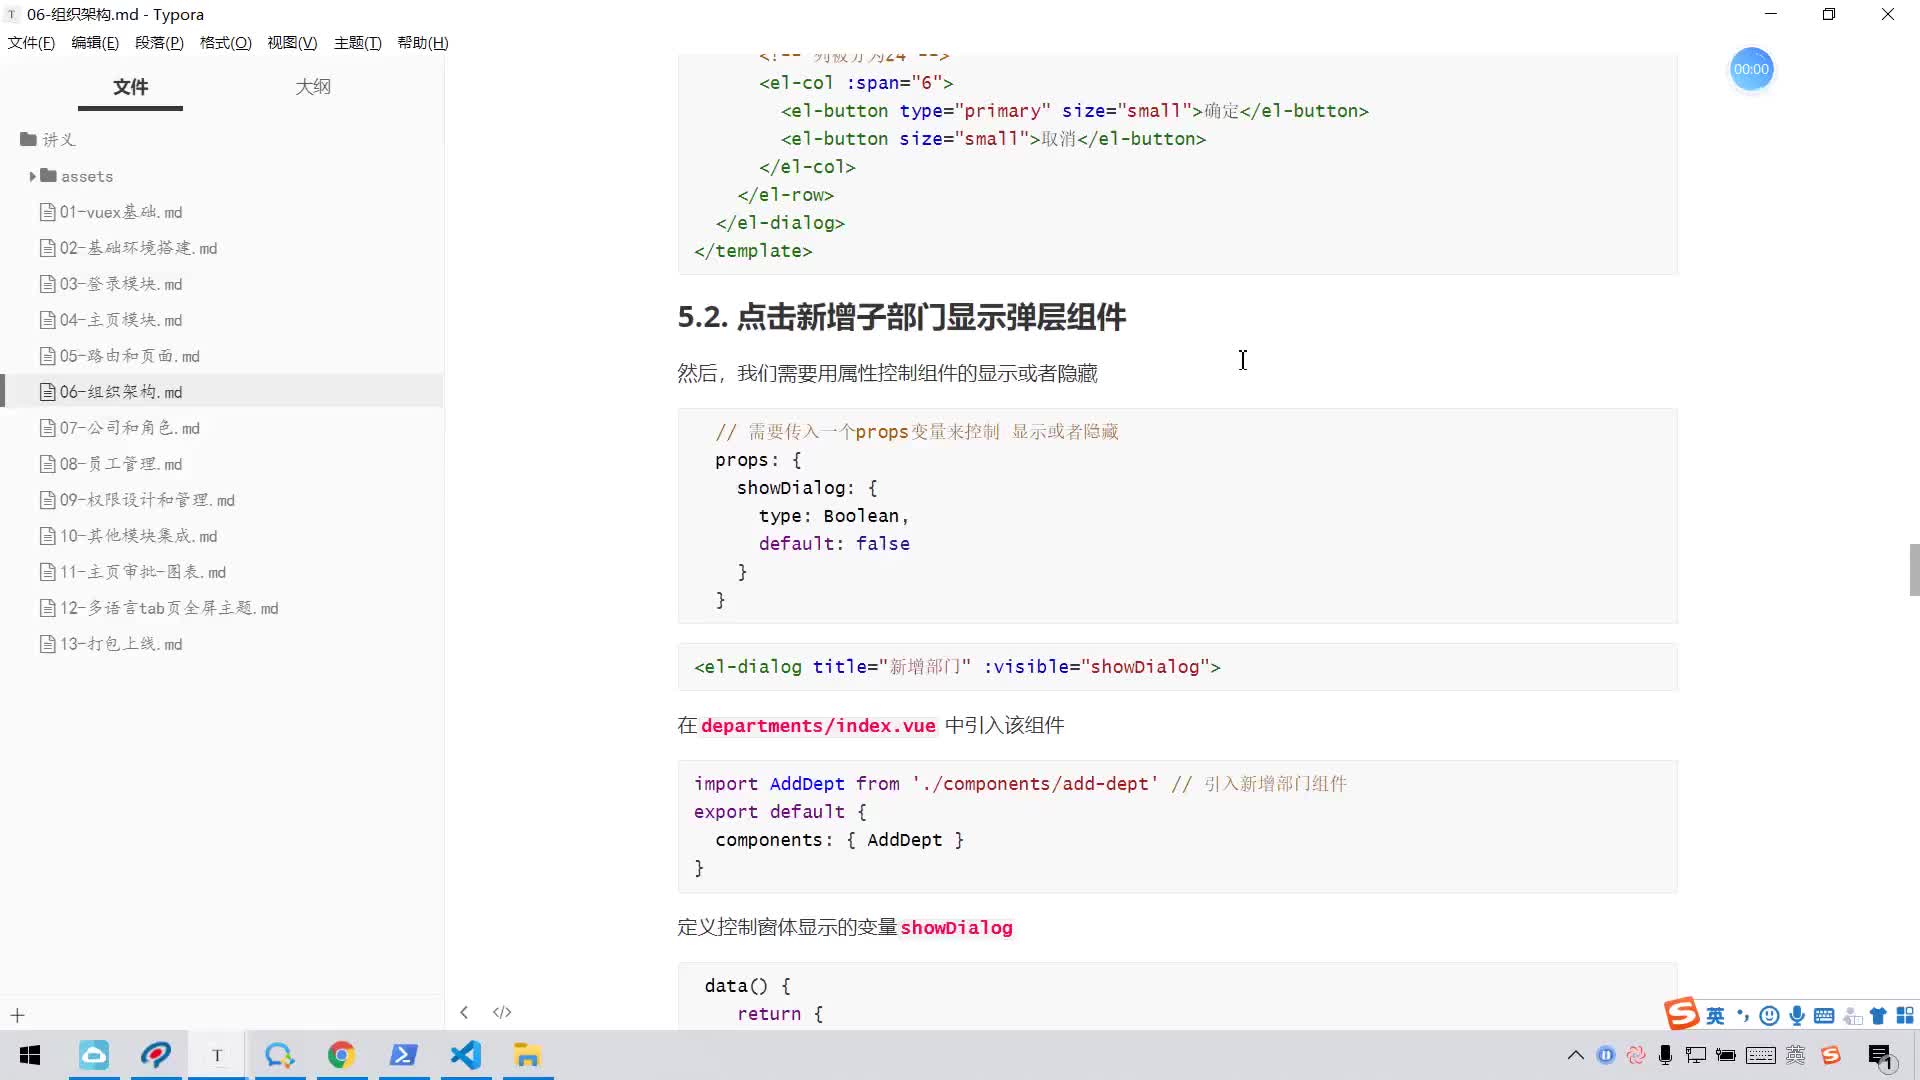1920x1080 pixels.
Task: Open file 07-公司和角色.md
Action: click(x=120, y=428)
